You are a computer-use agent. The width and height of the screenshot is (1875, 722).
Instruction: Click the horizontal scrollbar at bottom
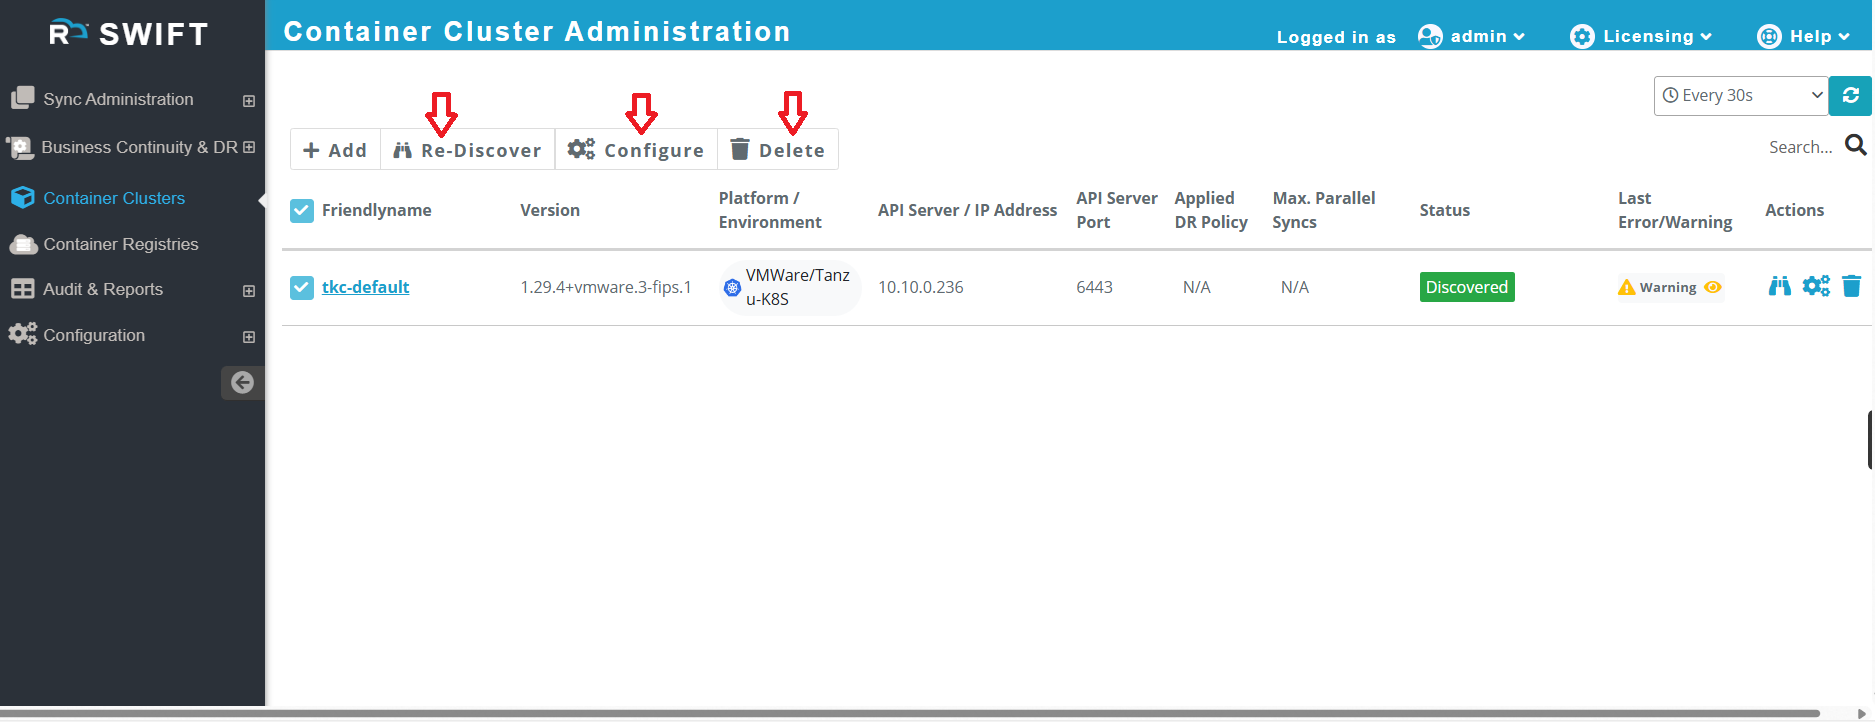(x=910, y=714)
